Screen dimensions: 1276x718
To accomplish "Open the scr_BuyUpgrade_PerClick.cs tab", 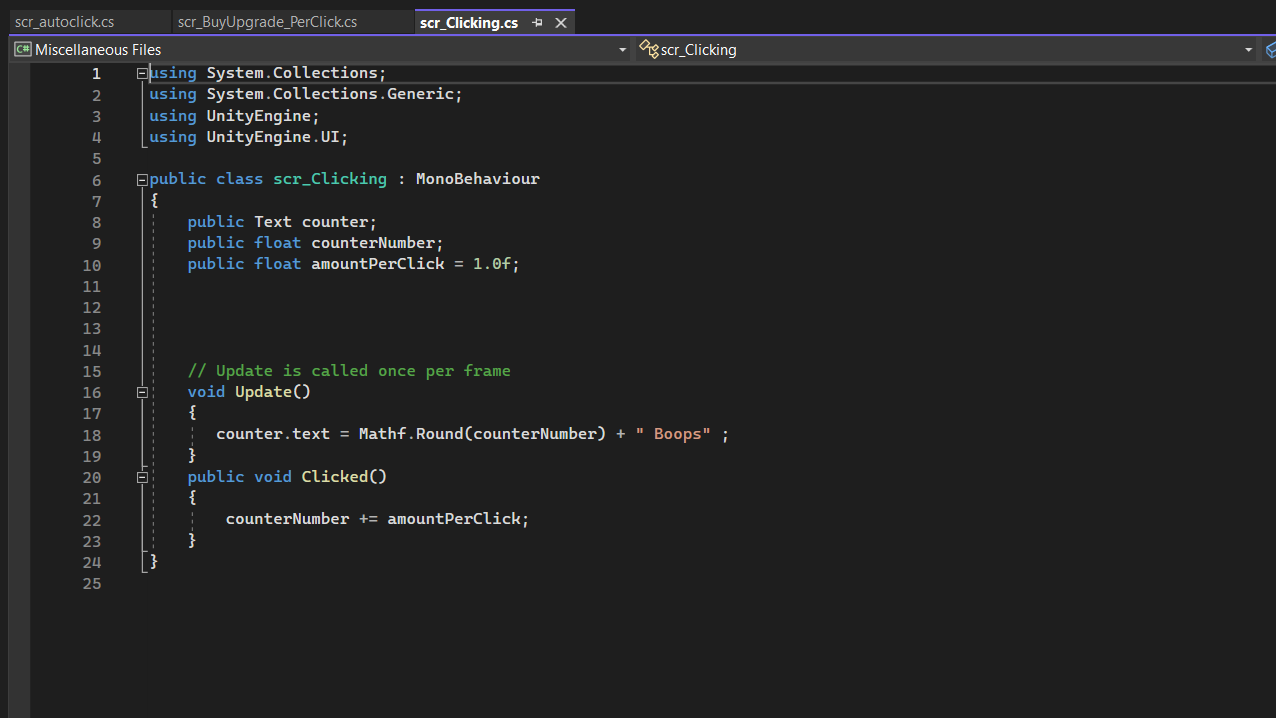I will tap(267, 22).
